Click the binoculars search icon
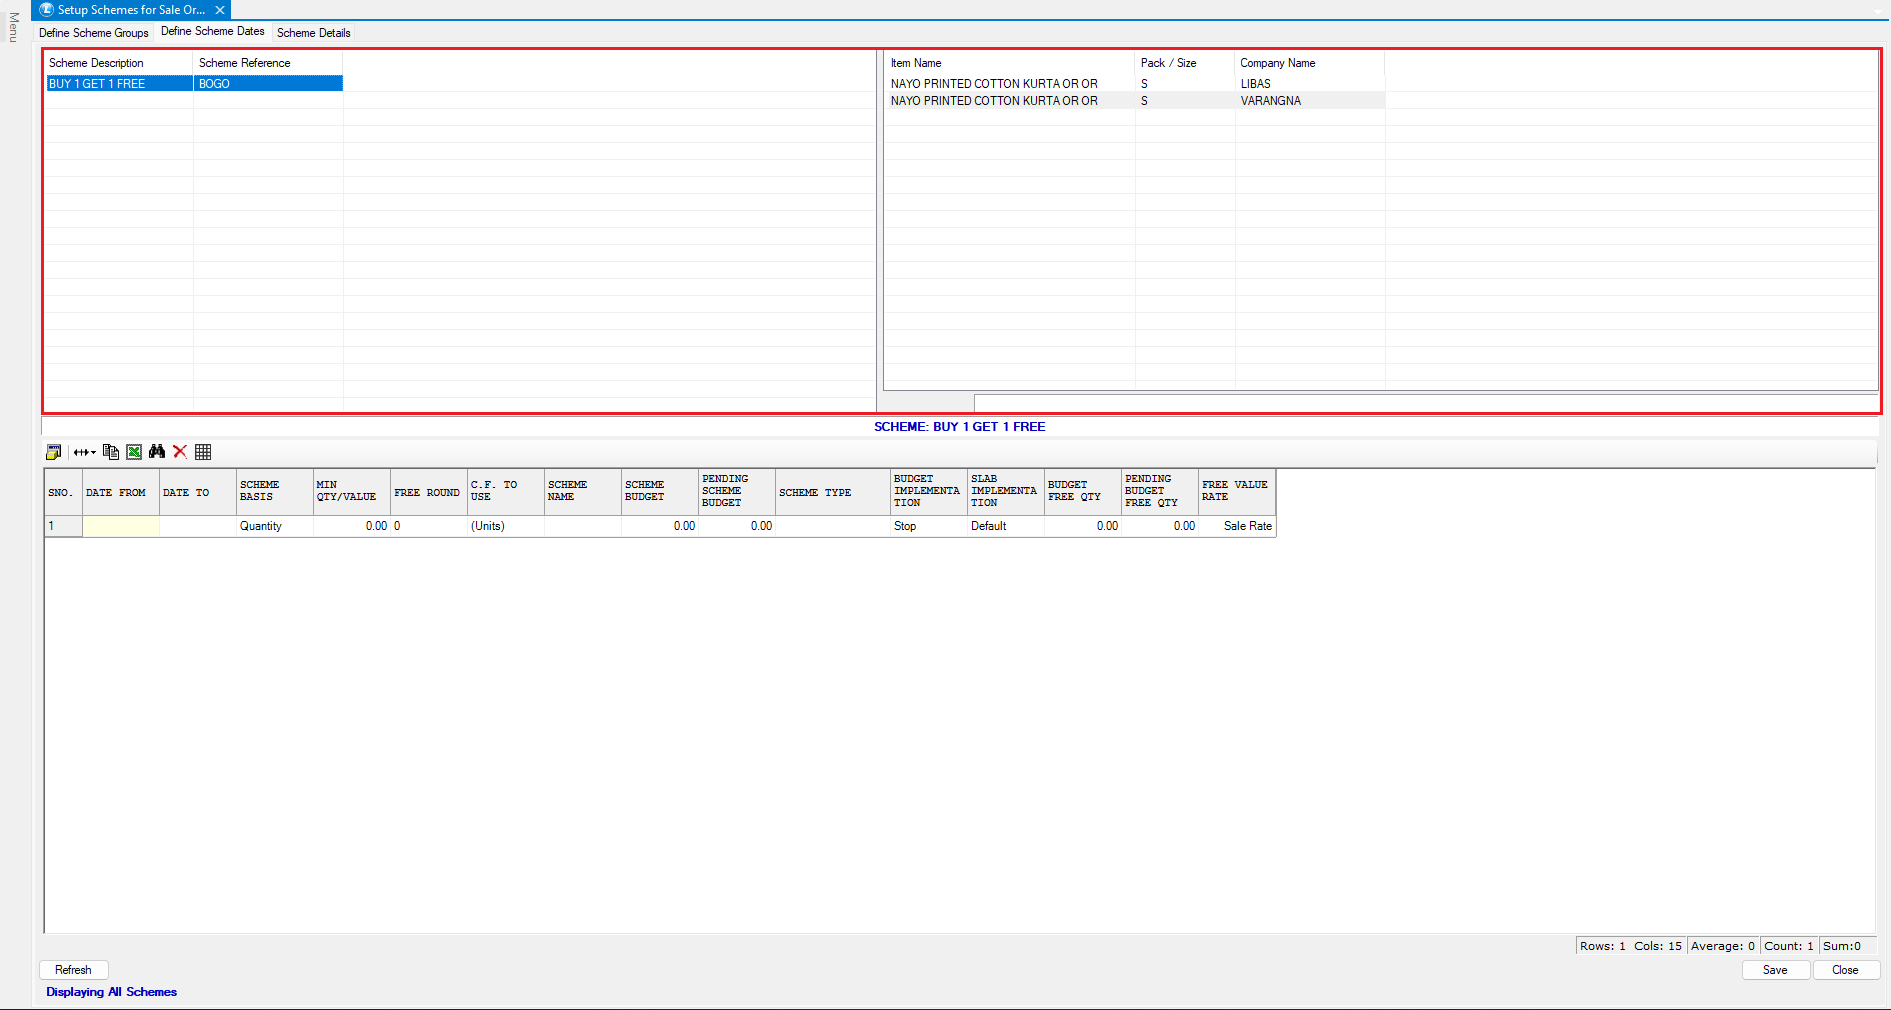The image size is (1891, 1010). pos(157,452)
